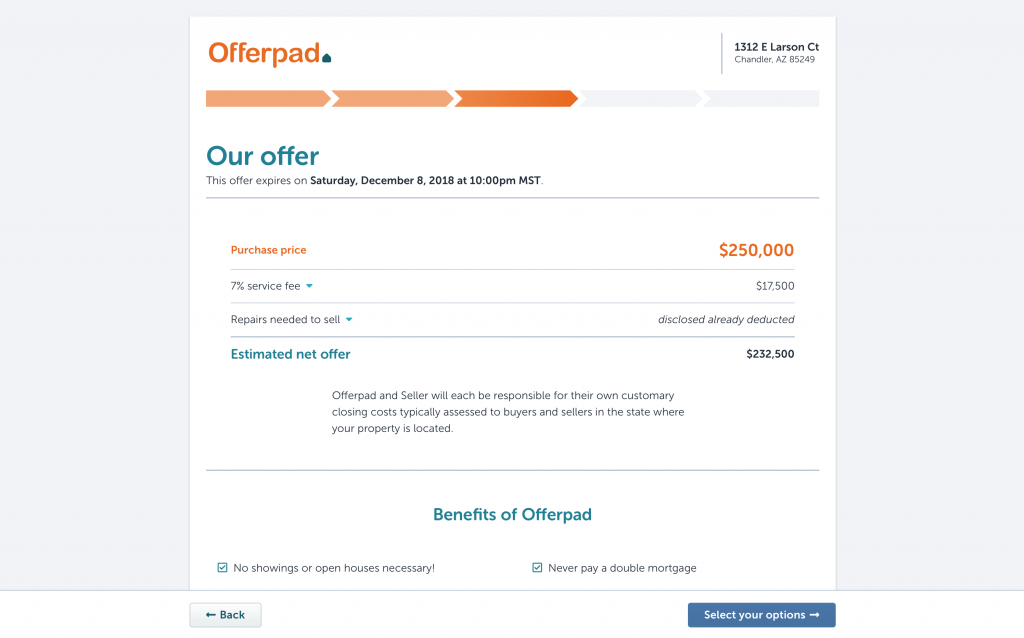Toggle the Never pay a double mortgage checkbox
1024x638 pixels.
point(537,567)
